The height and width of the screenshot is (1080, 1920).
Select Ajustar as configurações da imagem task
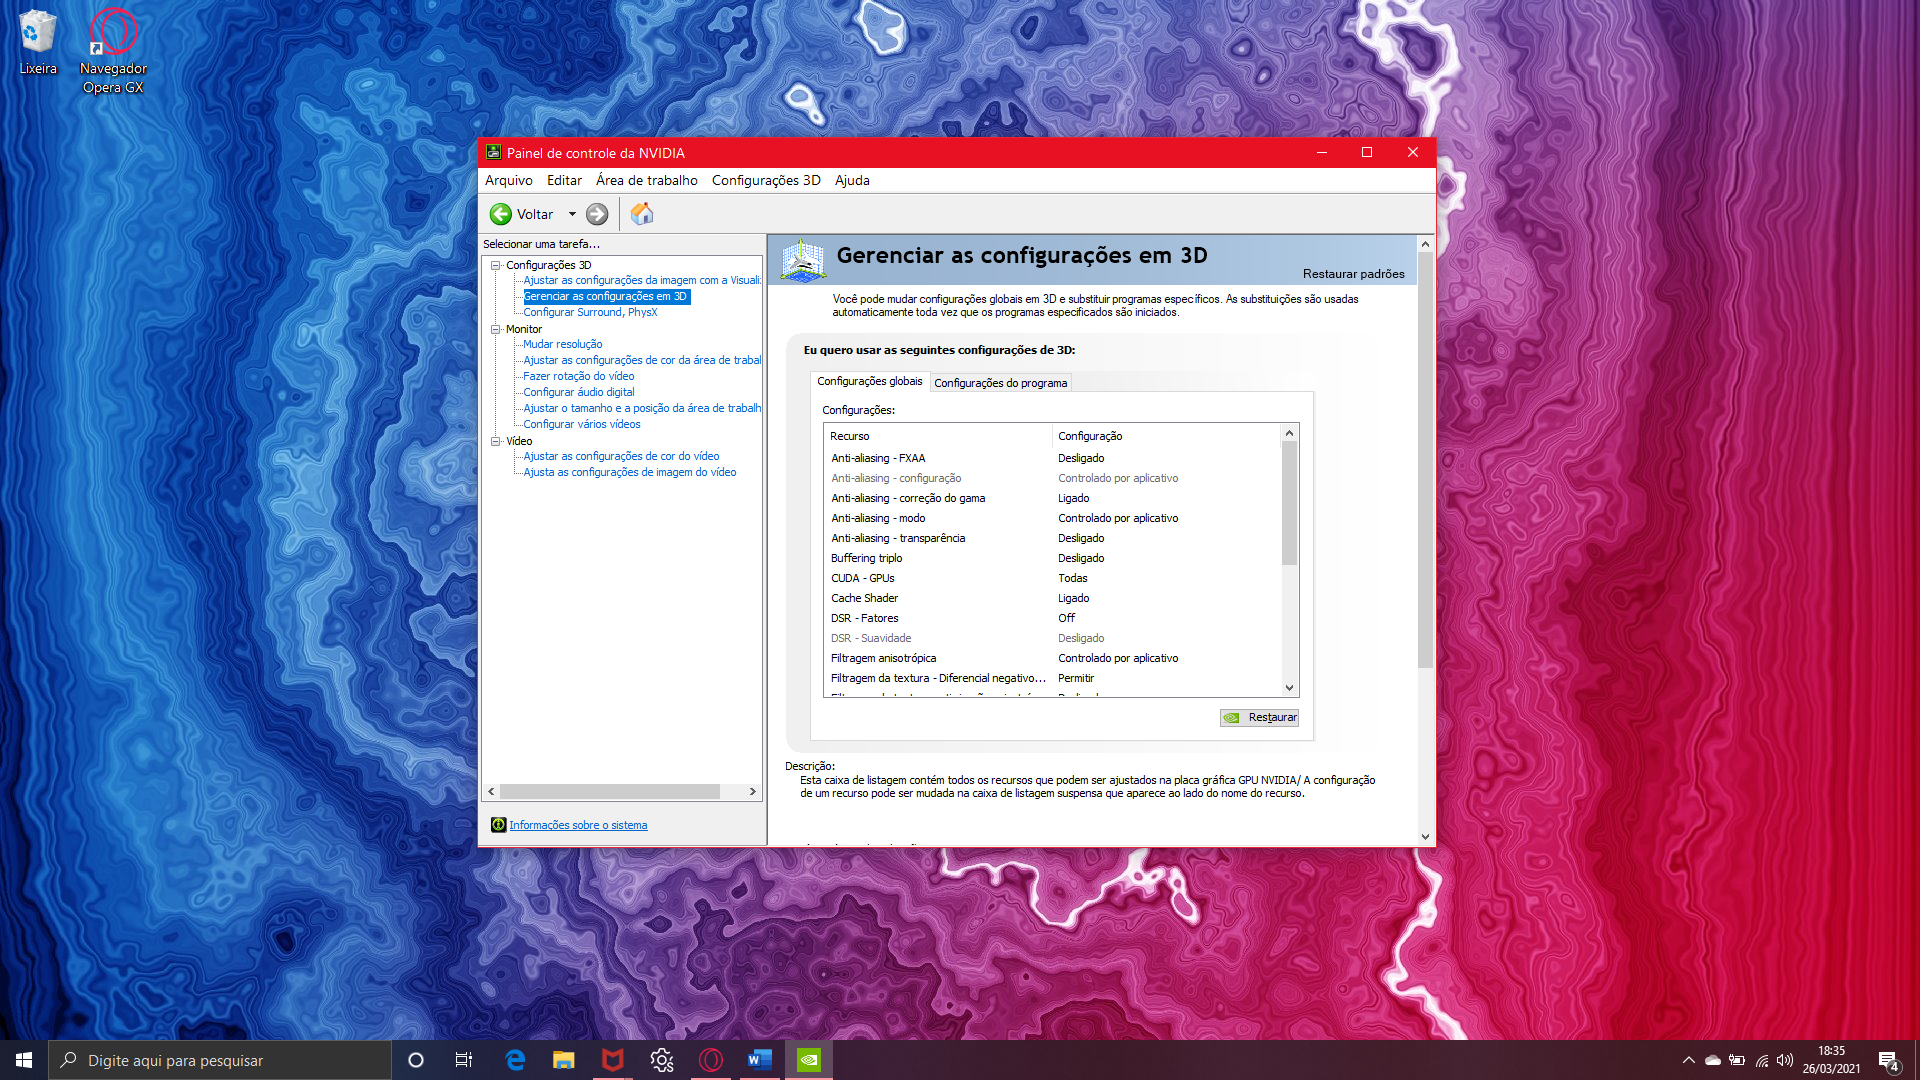641,280
